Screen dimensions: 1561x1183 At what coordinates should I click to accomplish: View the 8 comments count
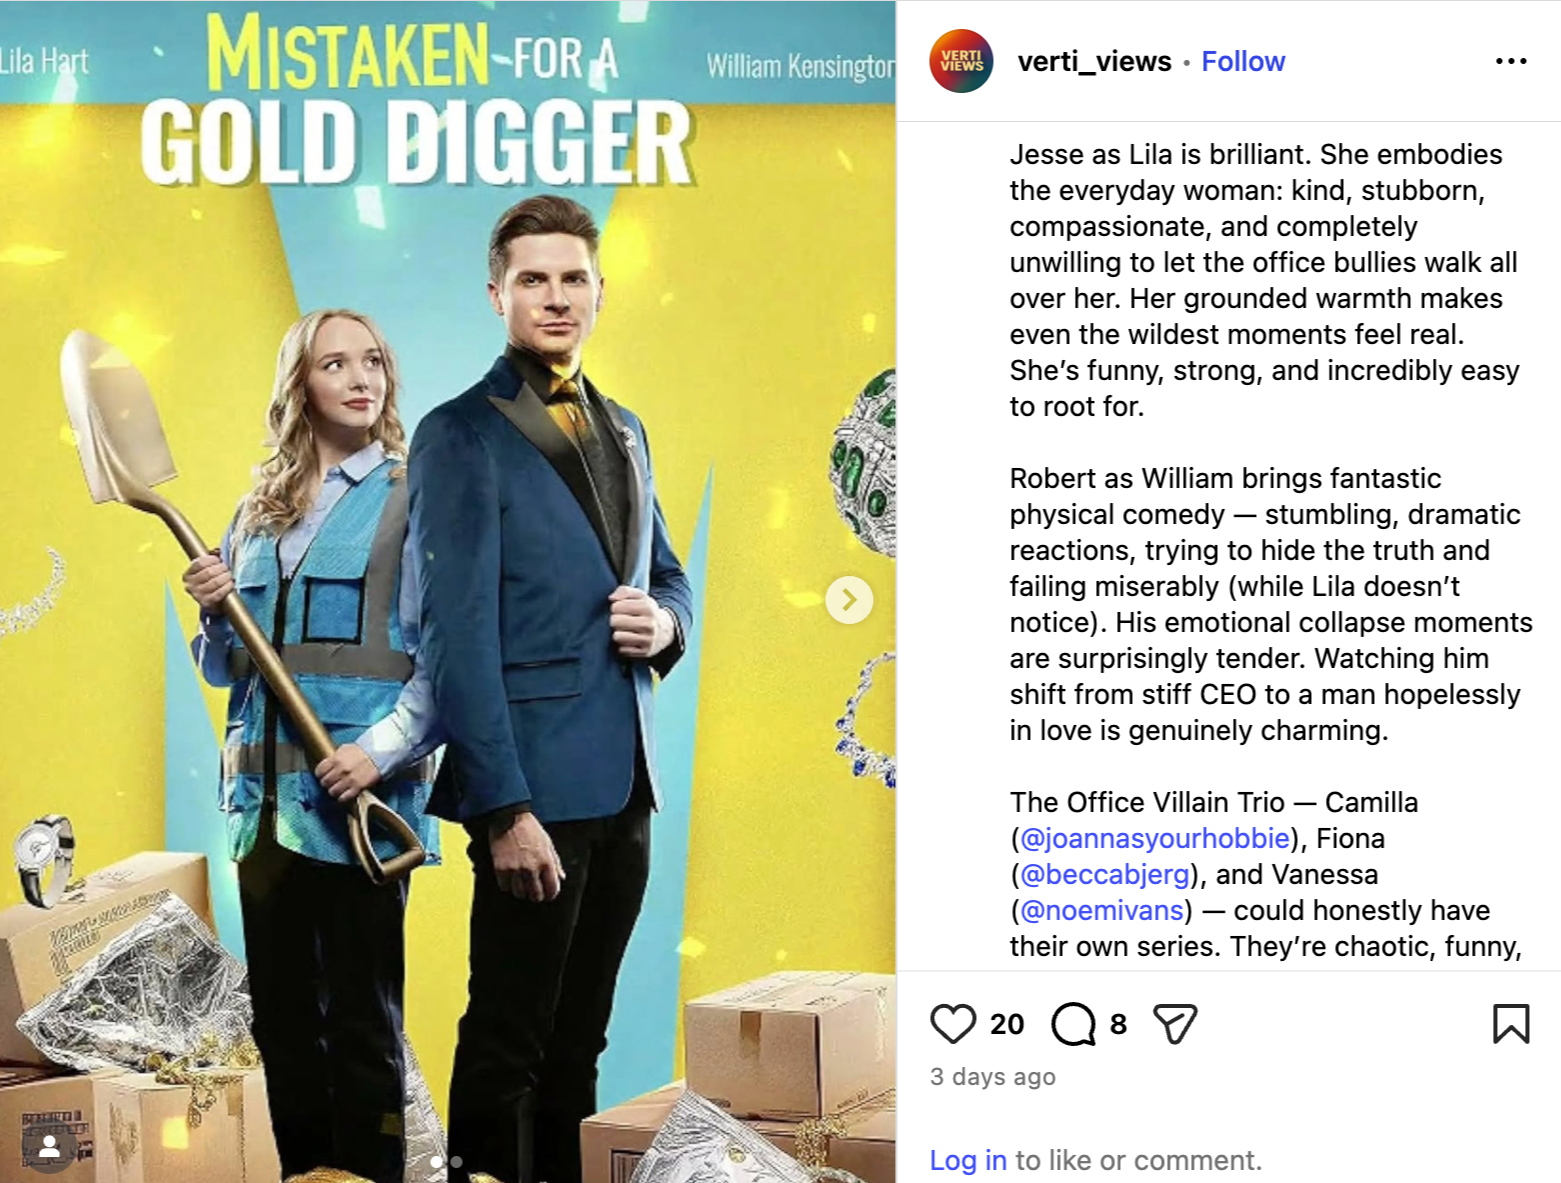1118,1024
